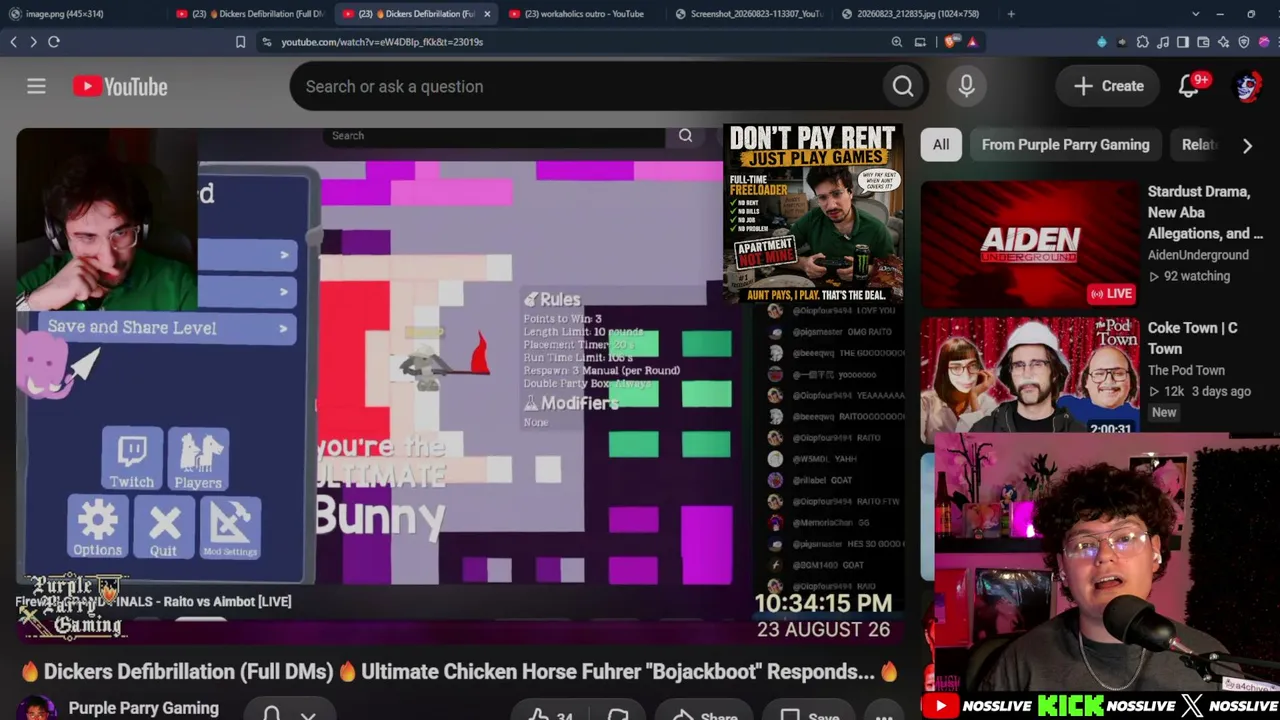Click the Create button
The image size is (1280, 720).
point(1109,87)
